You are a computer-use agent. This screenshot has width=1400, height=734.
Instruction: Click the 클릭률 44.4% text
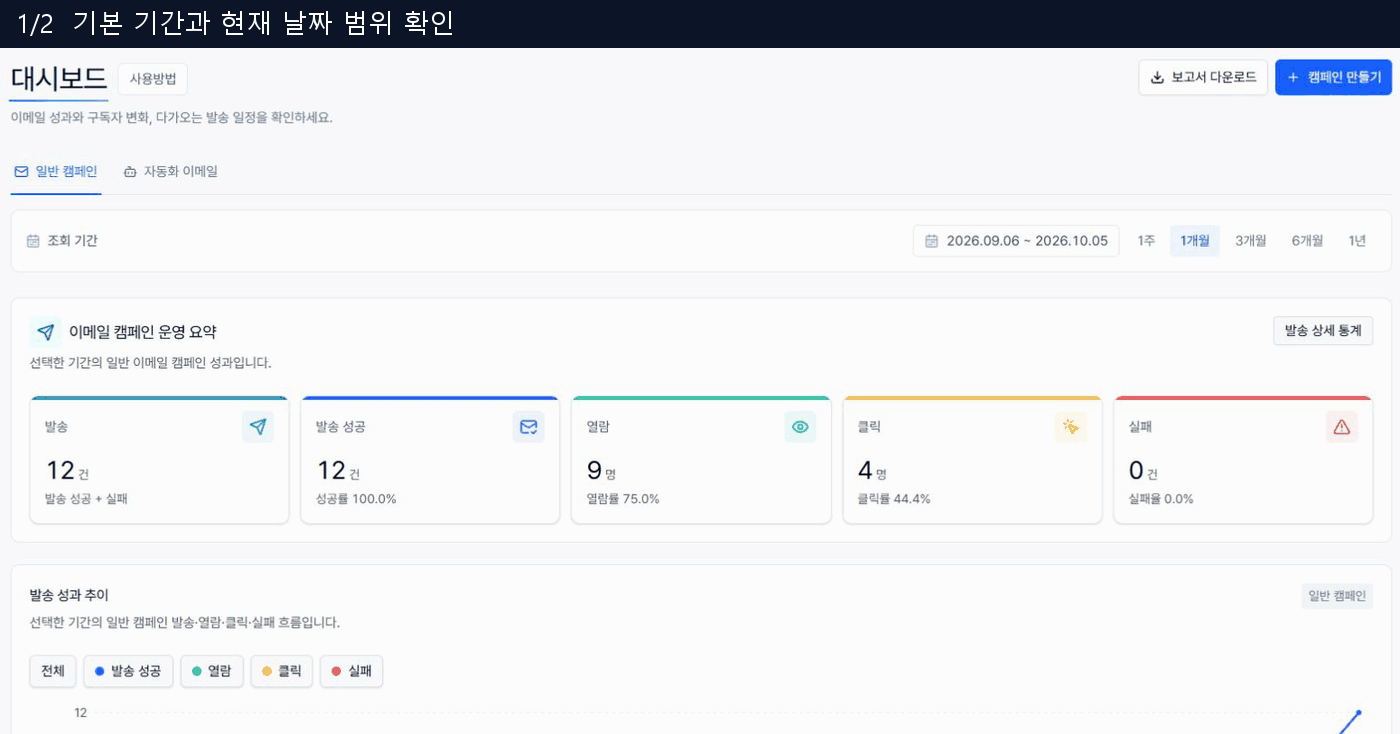tap(894, 499)
